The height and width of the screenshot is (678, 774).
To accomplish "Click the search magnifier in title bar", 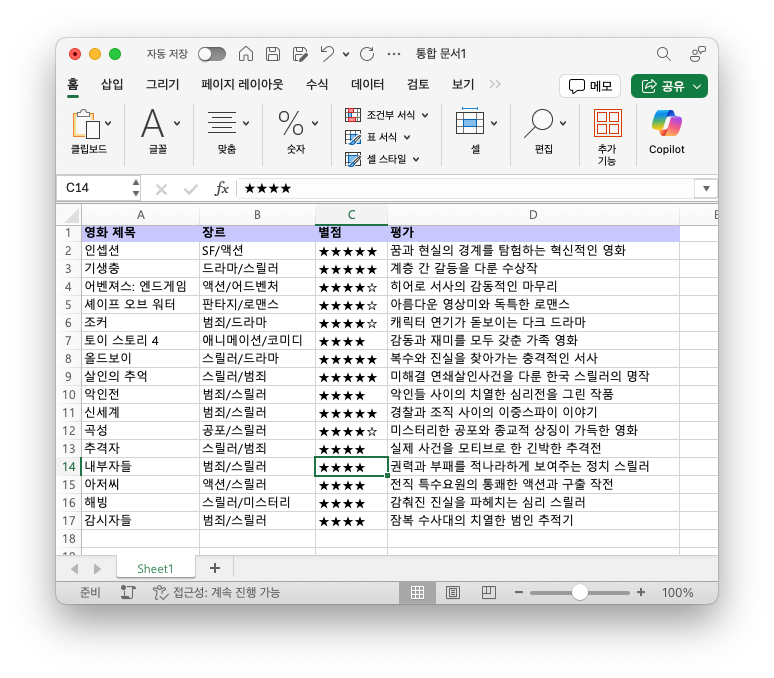I will [x=663, y=54].
